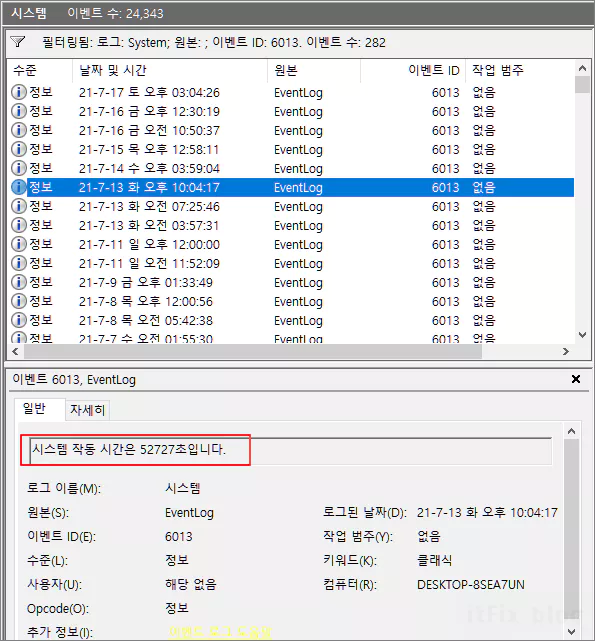Image resolution: width=595 pixels, height=641 pixels.
Task: Select event dated 21-7-8 목 오전 05:42:38
Action: coord(290,320)
